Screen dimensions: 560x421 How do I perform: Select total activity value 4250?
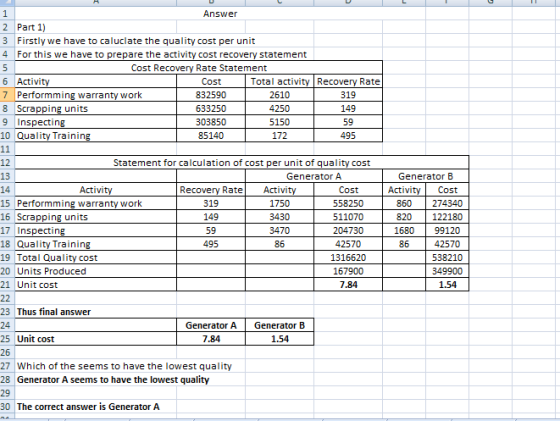[280, 109]
